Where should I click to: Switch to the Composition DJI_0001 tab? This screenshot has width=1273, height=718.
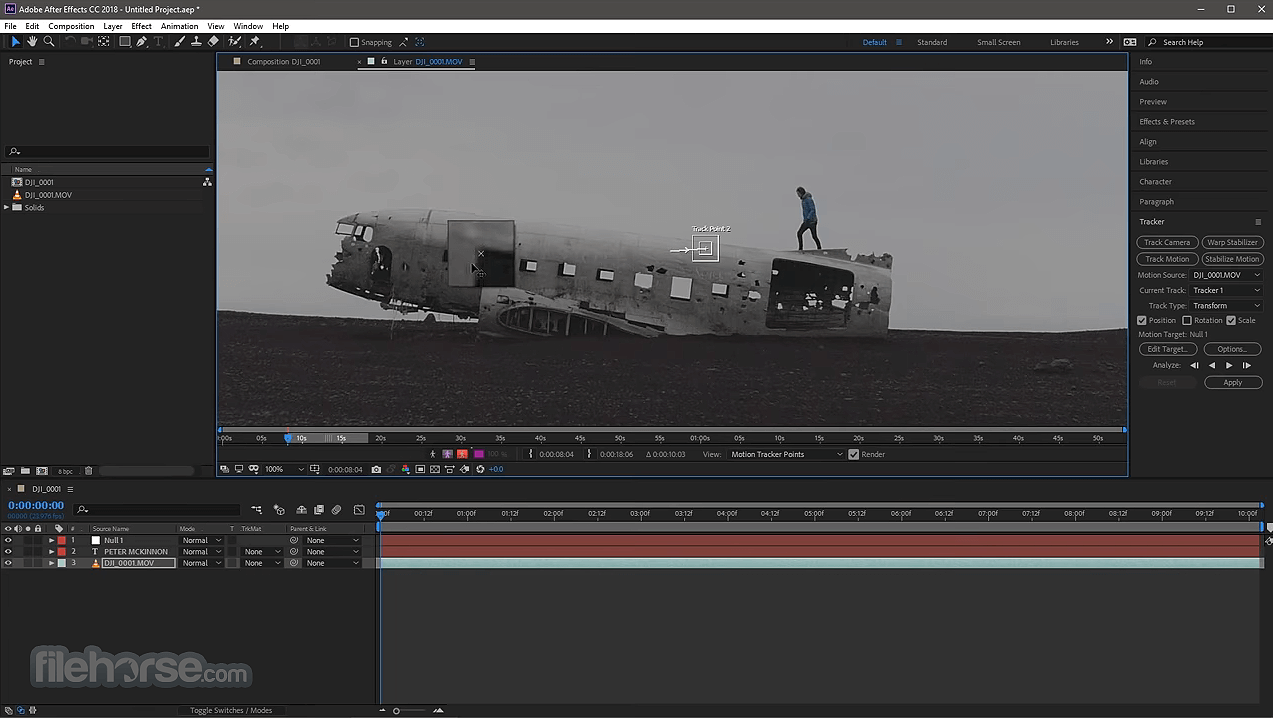284,61
